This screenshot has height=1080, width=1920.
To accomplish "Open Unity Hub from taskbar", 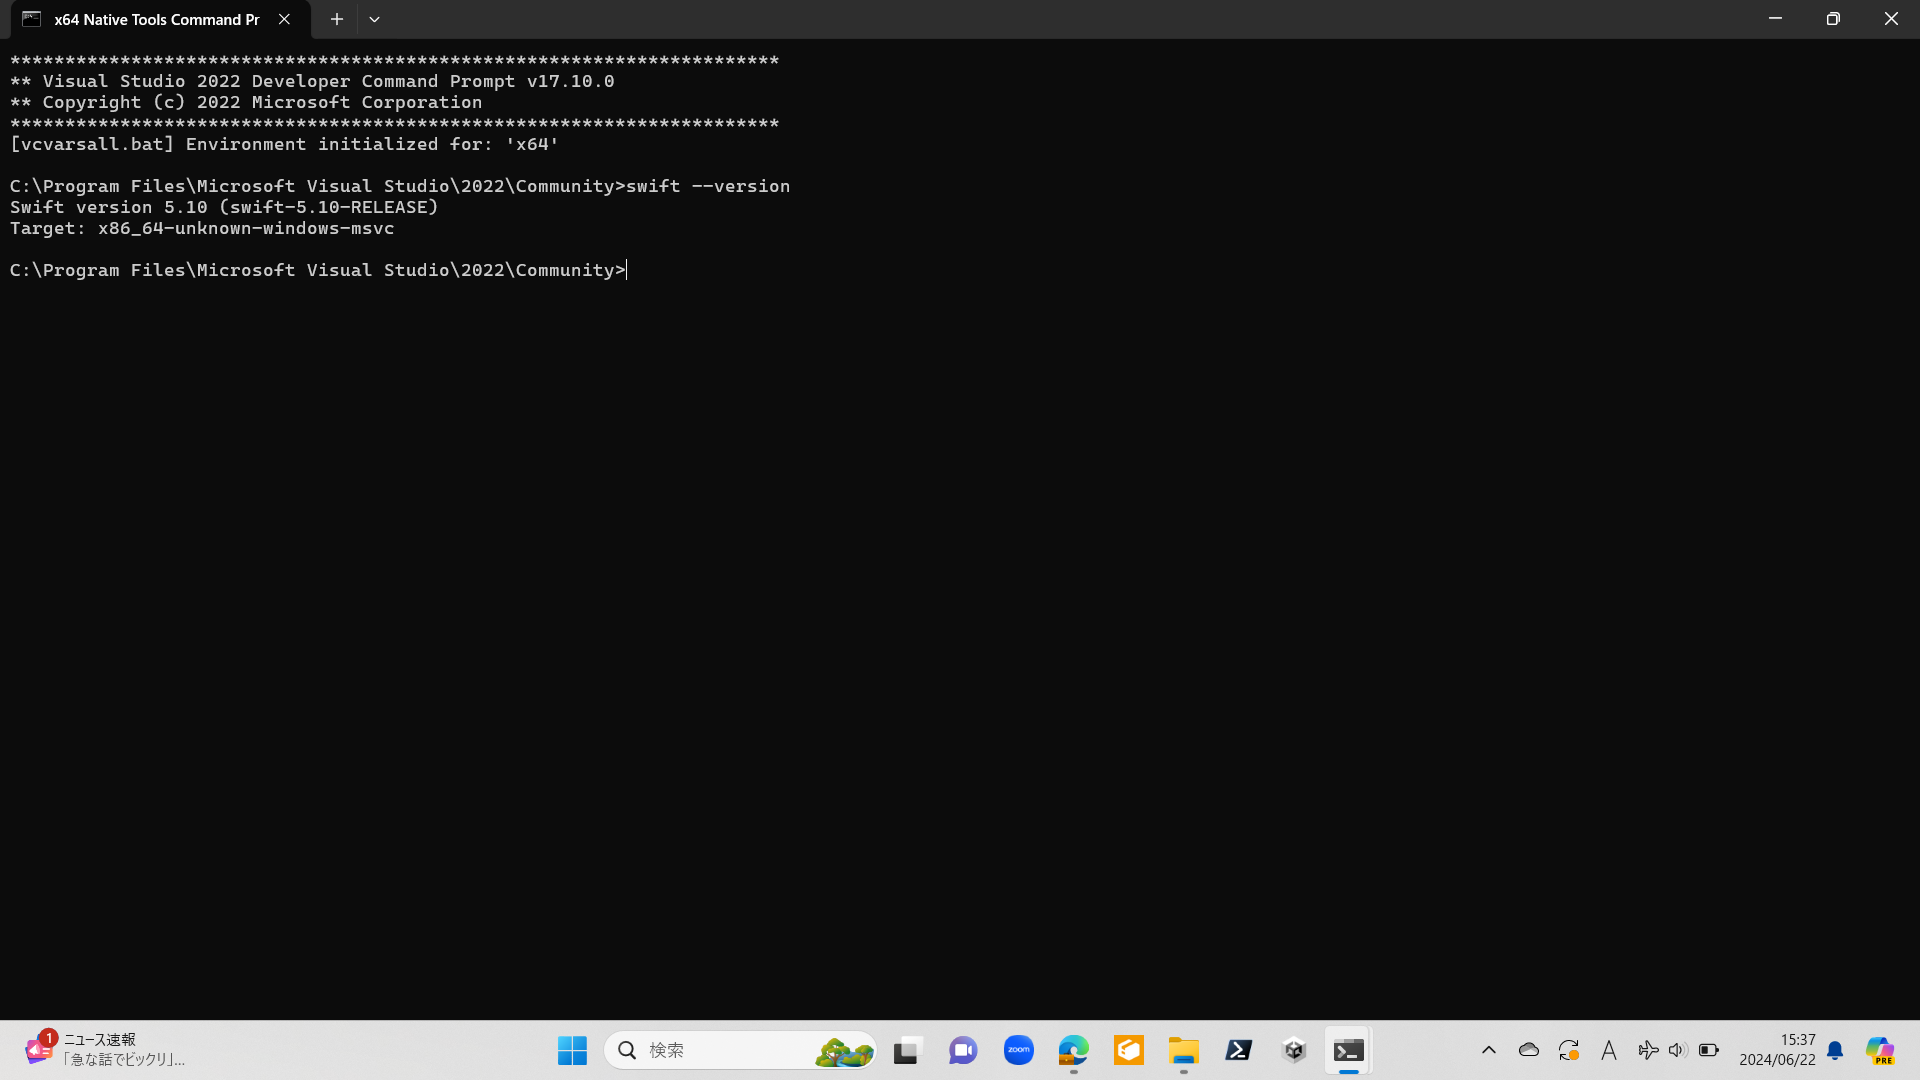I will pyautogui.click(x=1294, y=1050).
